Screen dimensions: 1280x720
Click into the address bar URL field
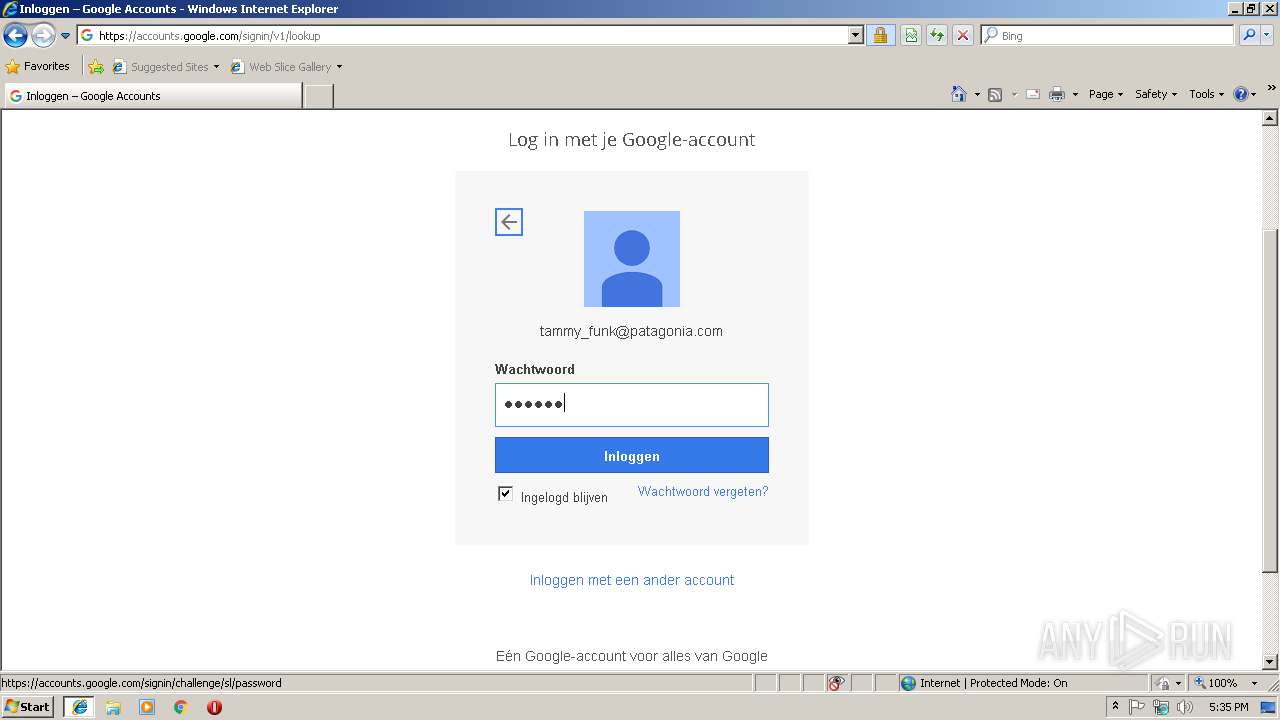click(x=470, y=35)
